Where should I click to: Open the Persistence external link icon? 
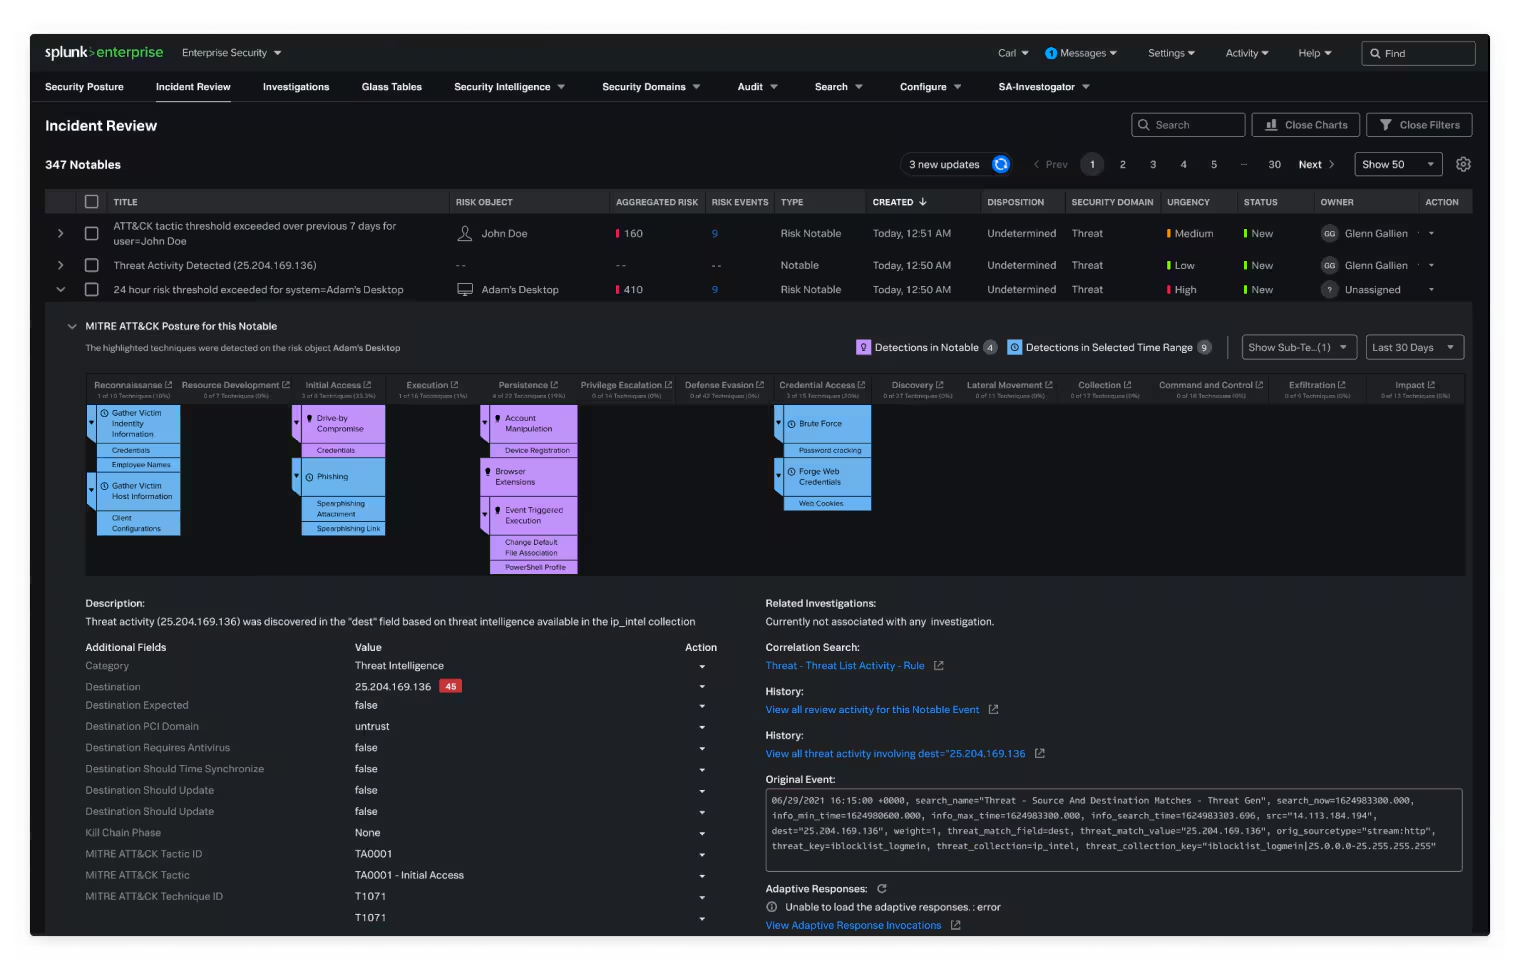tap(554, 385)
